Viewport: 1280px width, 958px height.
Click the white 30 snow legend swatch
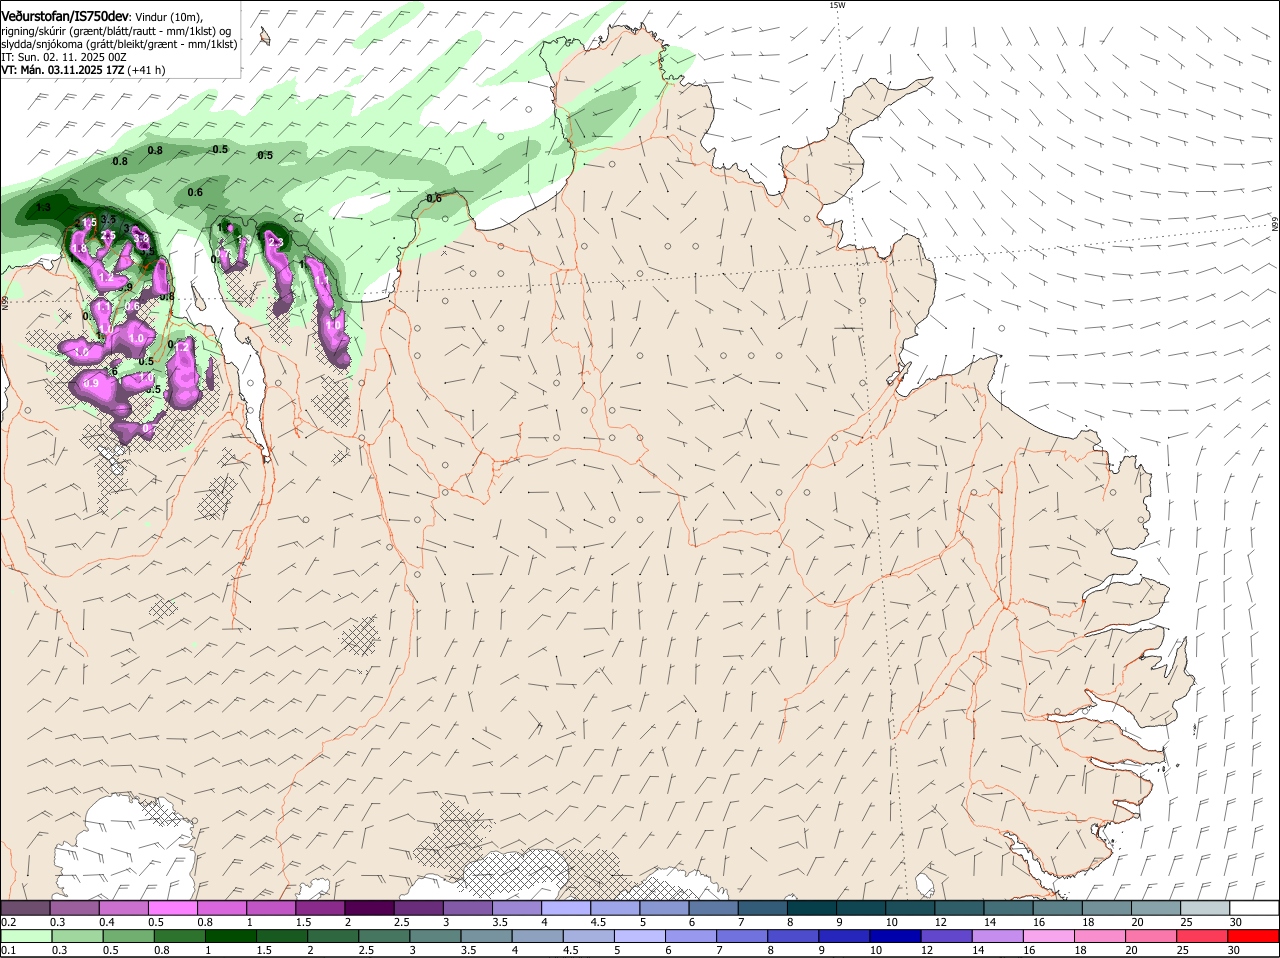1254,908
